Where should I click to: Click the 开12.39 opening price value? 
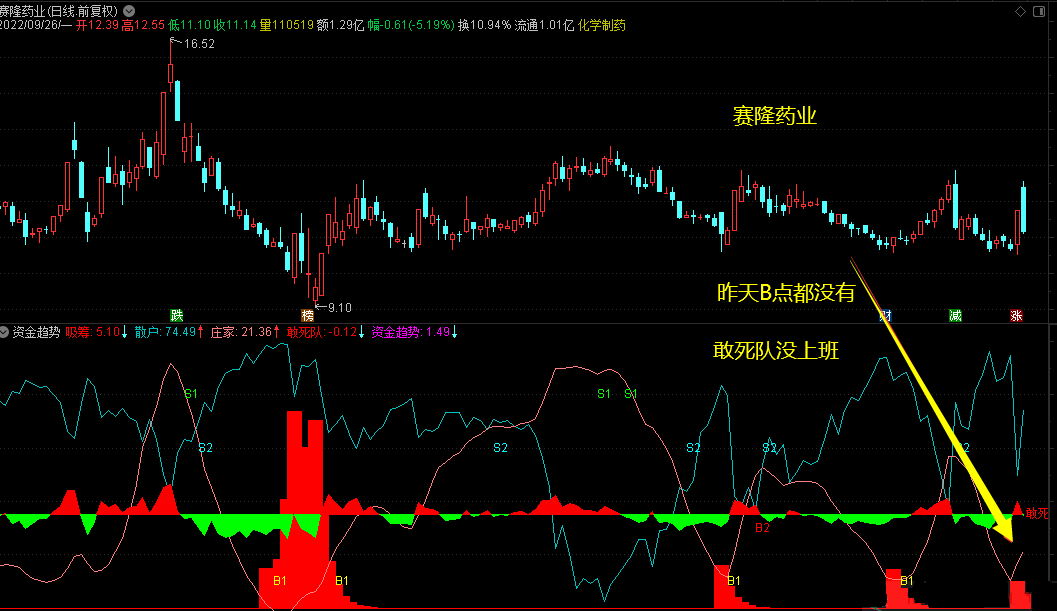coord(97,25)
